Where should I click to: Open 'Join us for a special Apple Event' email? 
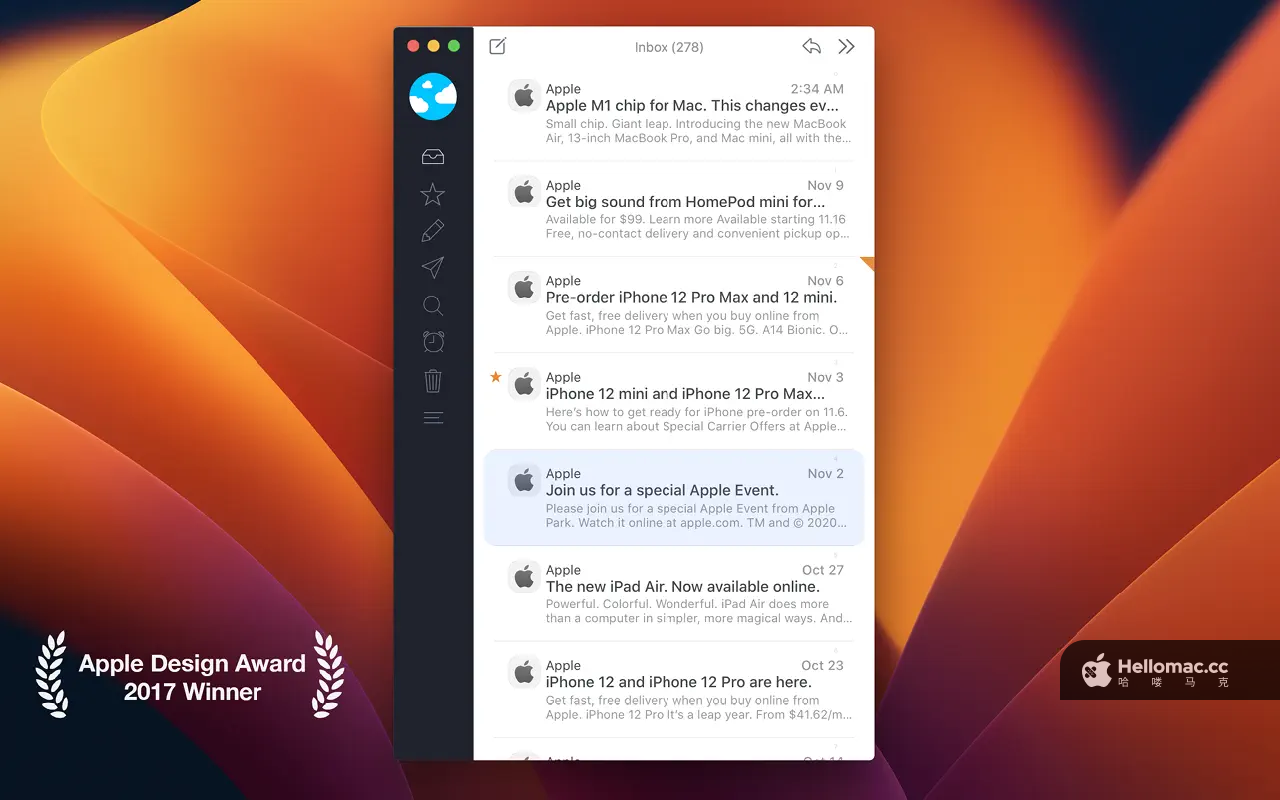(662, 491)
